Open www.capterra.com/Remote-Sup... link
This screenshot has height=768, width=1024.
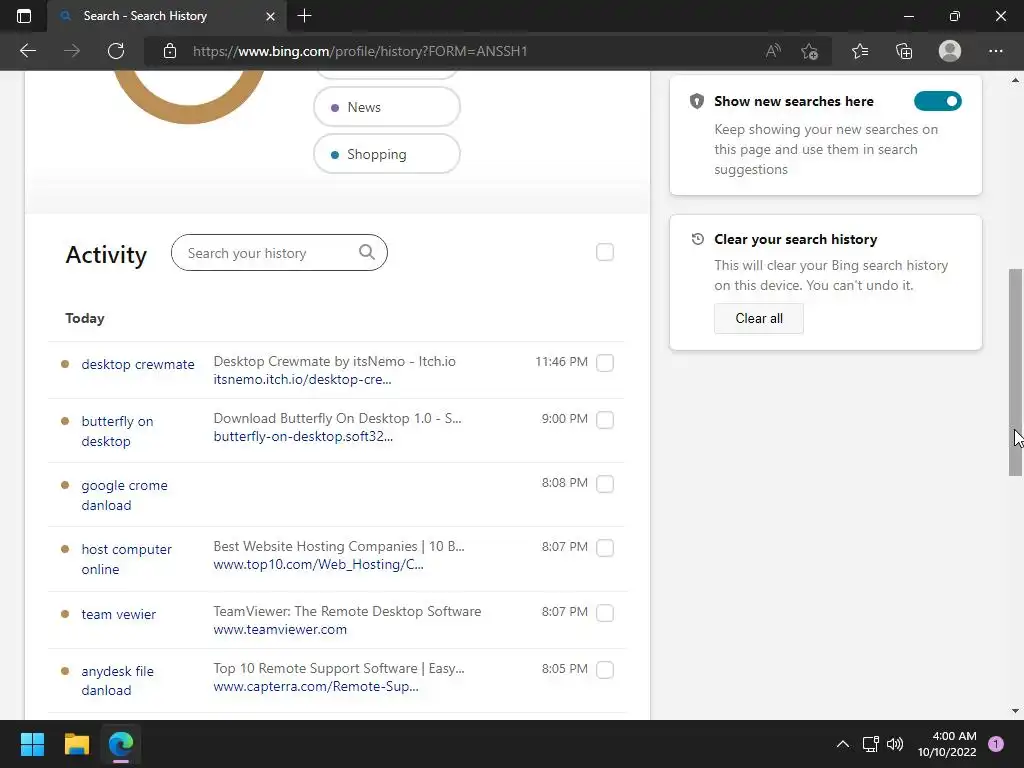[x=316, y=686]
